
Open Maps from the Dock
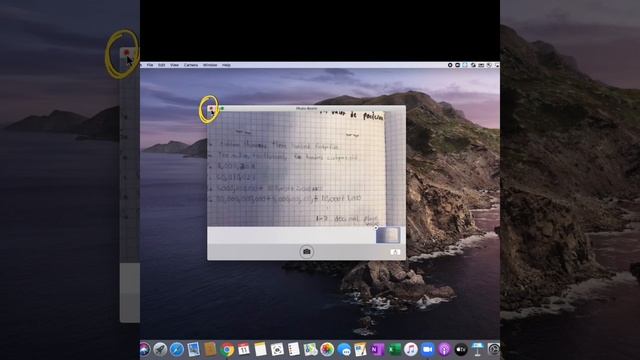click(310, 349)
